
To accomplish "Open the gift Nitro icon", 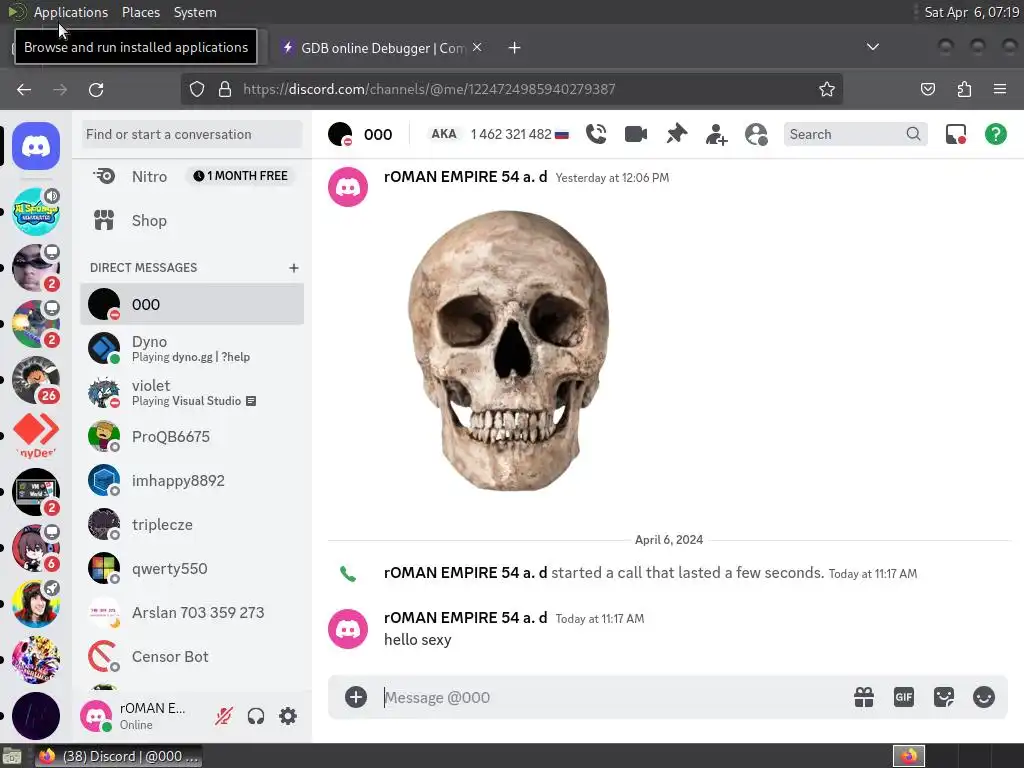I will tap(863, 697).
